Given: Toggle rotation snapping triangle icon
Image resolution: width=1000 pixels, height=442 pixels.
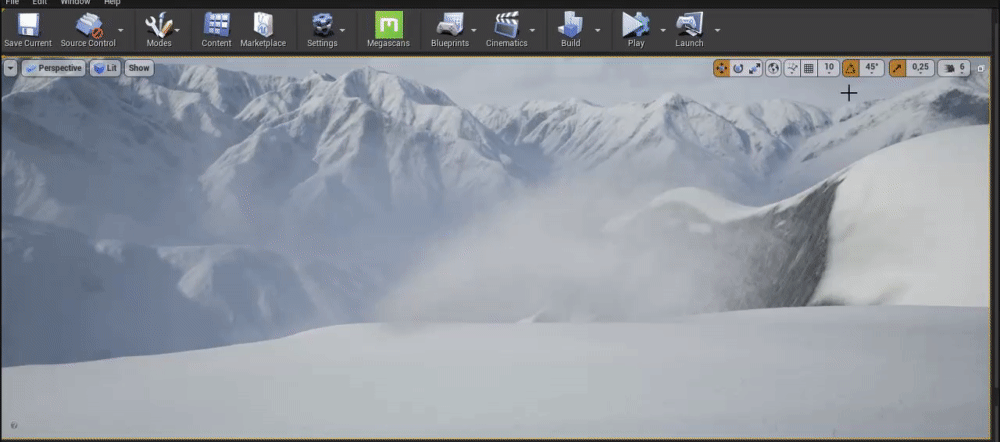Looking at the screenshot, I should tap(850, 68).
